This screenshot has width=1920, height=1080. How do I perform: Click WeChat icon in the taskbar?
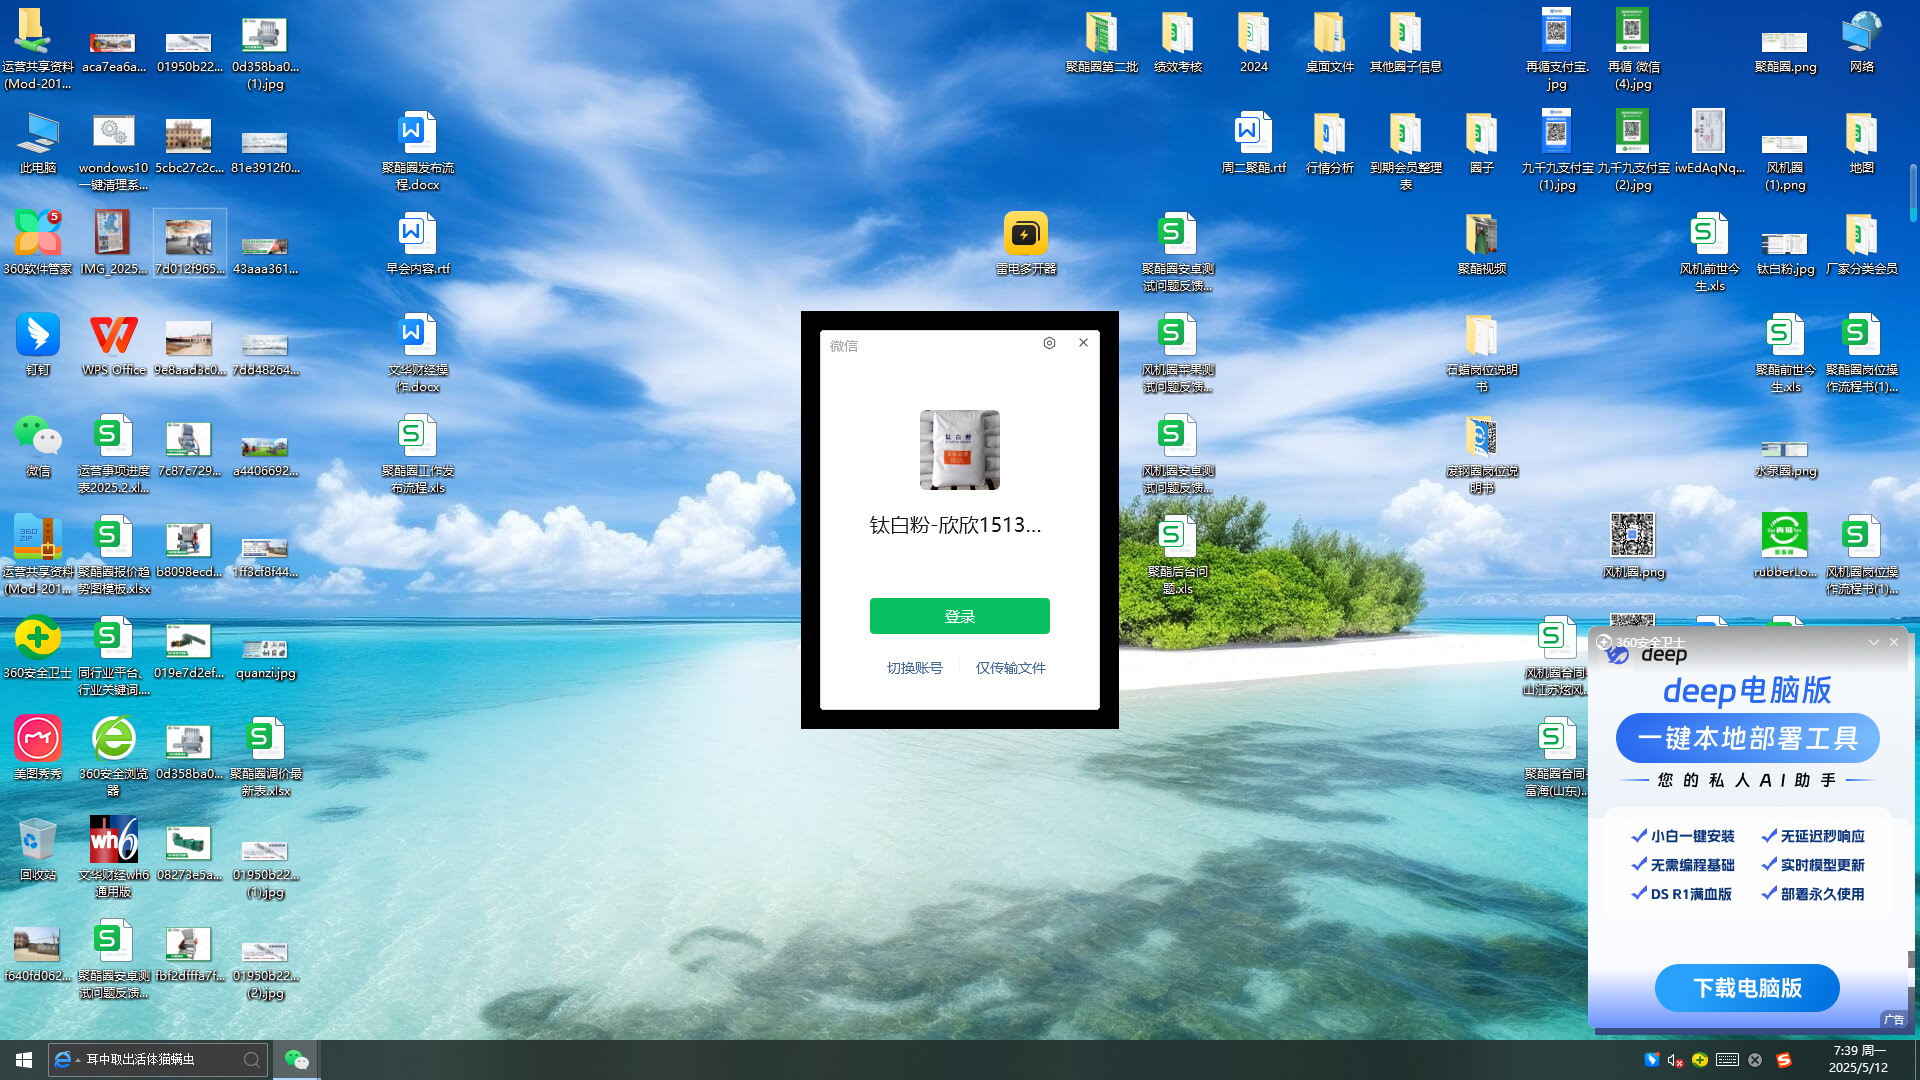pyautogui.click(x=297, y=1060)
